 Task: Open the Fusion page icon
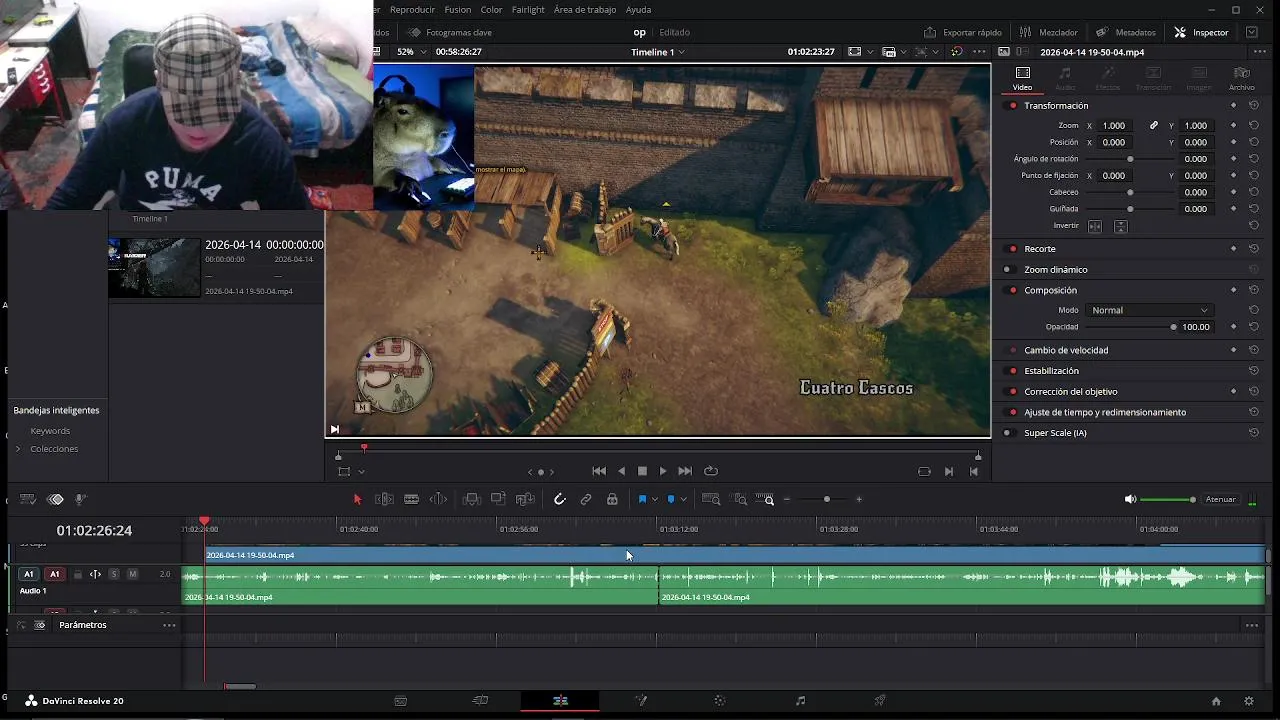[x=640, y=701]
